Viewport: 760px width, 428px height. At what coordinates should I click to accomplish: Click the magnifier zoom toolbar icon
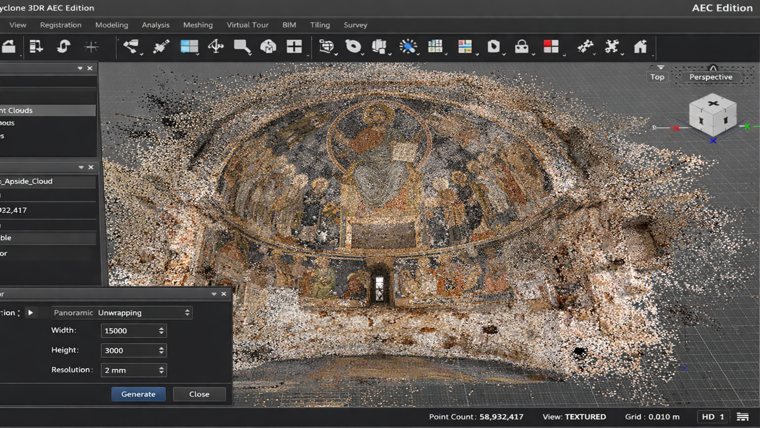tap(241, 47)
